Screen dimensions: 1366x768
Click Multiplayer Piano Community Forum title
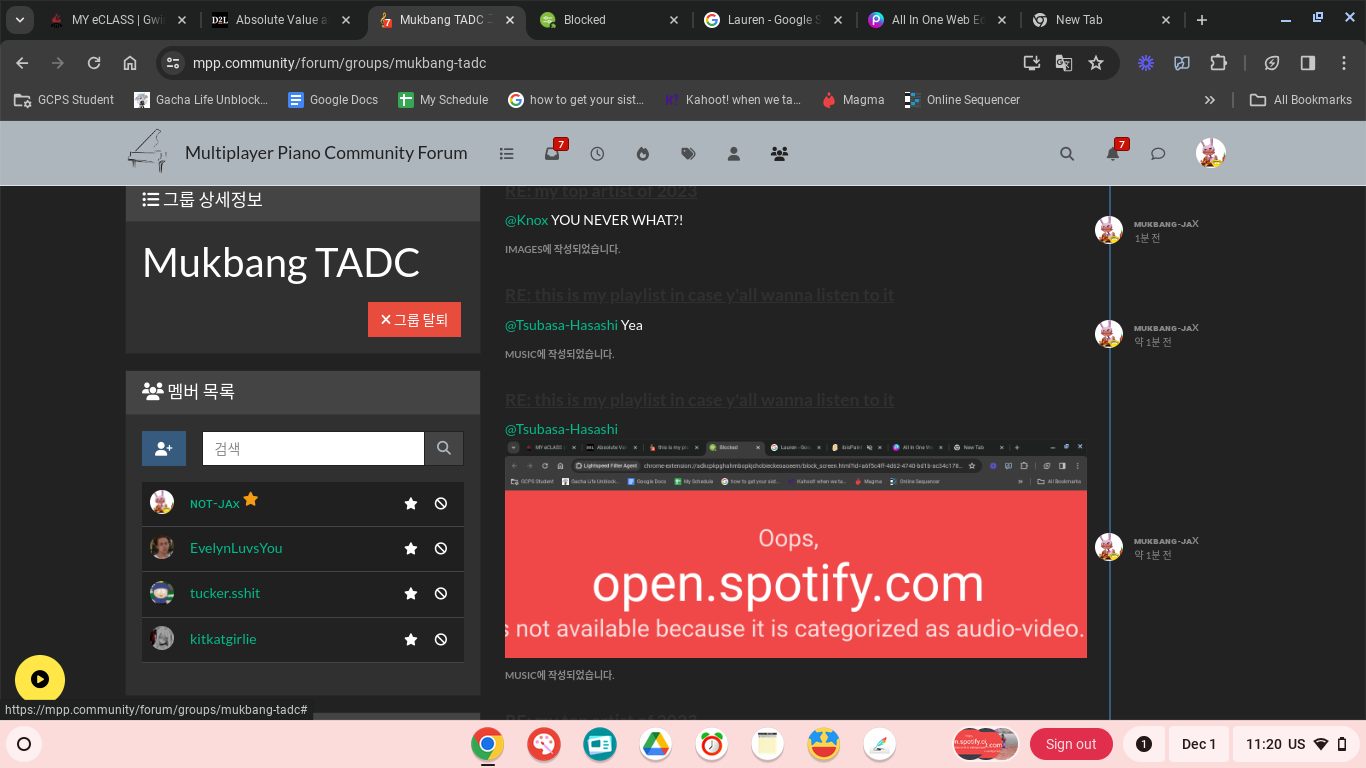(x=326, y=153)
